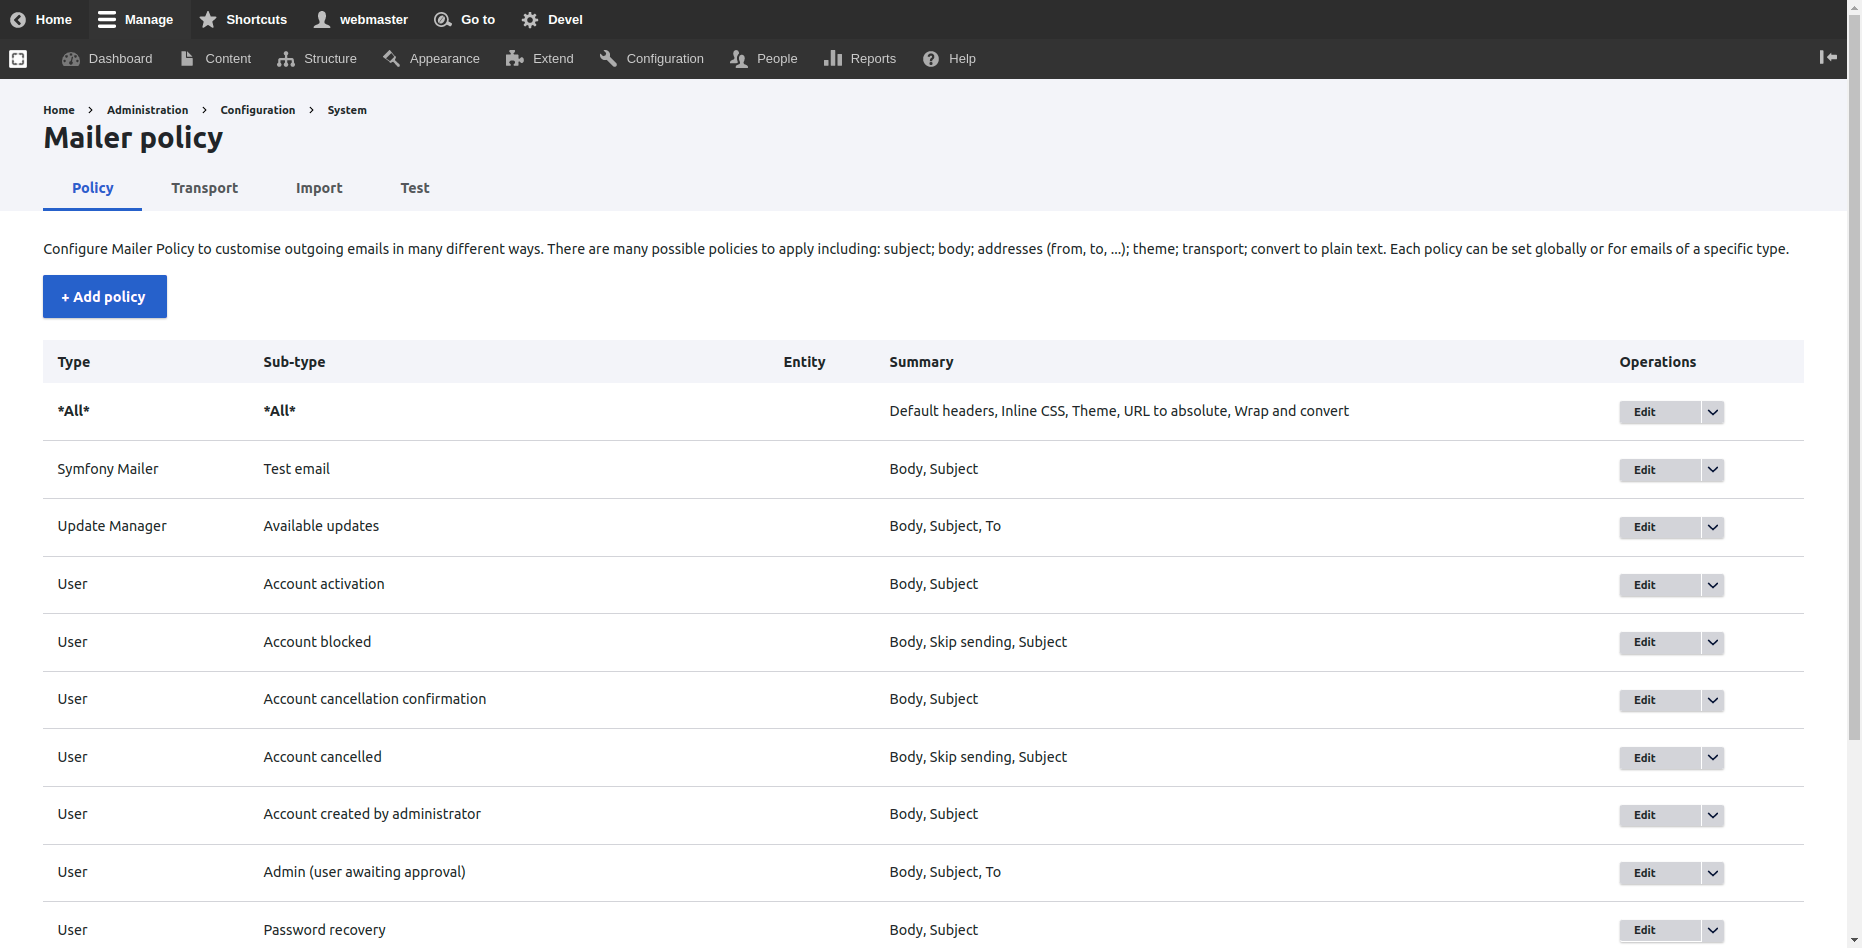Expand operations dropdown for Account blocked row

[1712, 642]
